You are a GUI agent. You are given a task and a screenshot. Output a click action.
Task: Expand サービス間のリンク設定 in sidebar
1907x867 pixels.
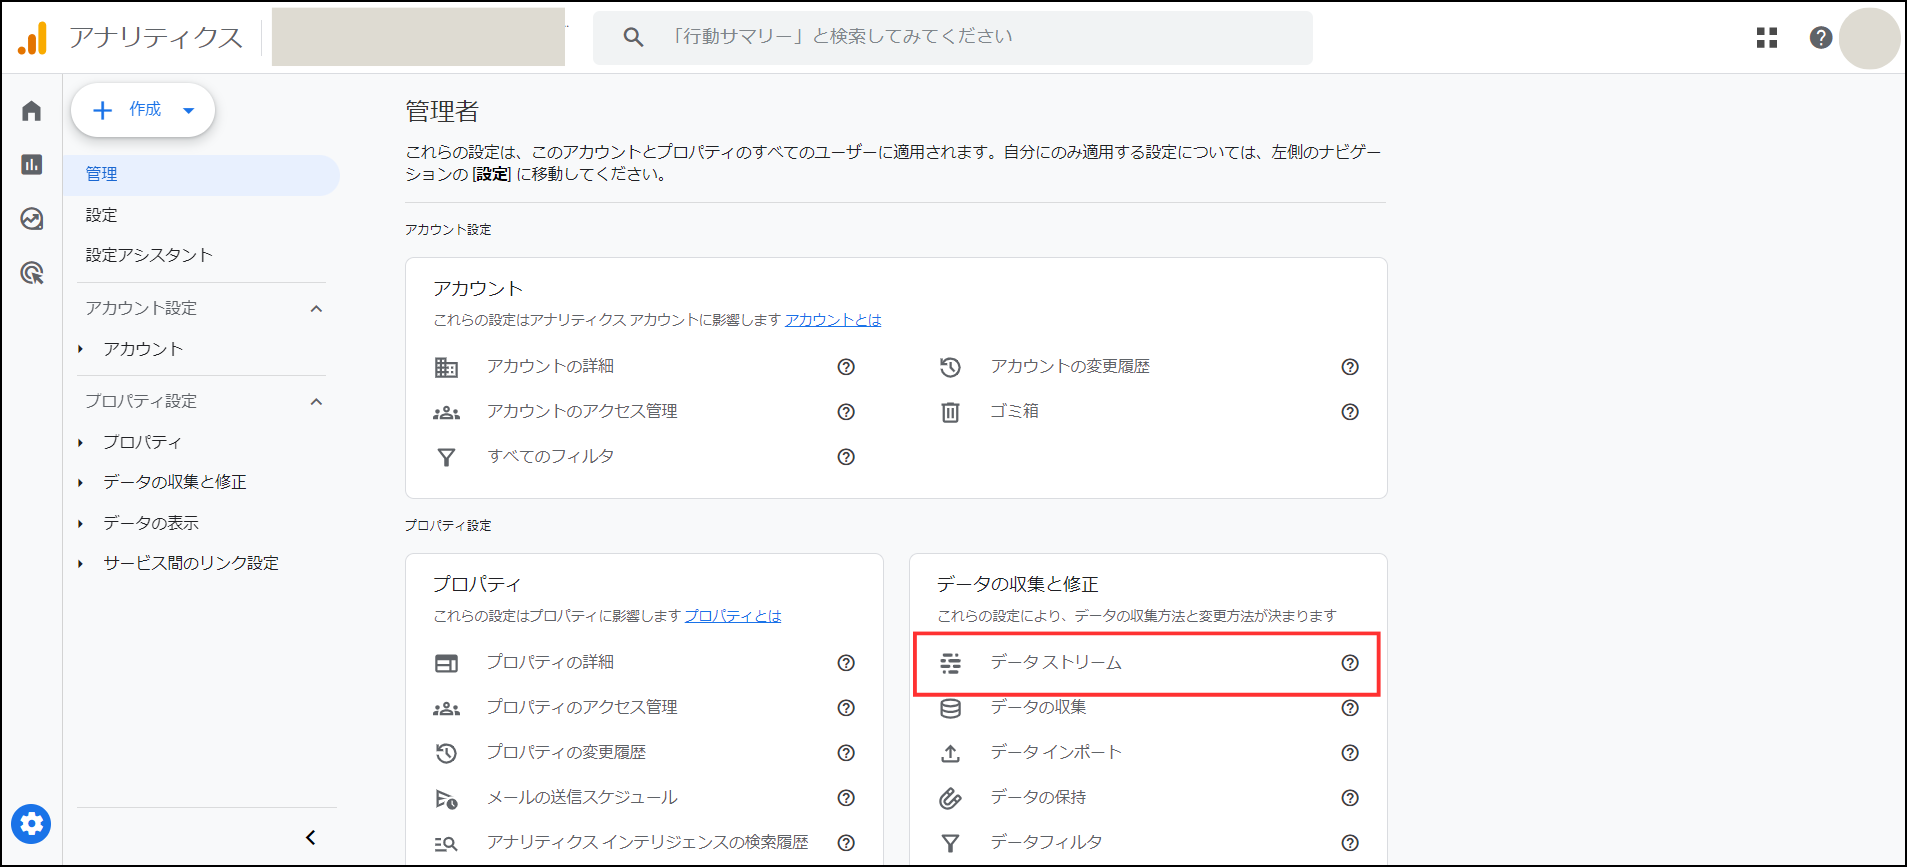point(81,564)
